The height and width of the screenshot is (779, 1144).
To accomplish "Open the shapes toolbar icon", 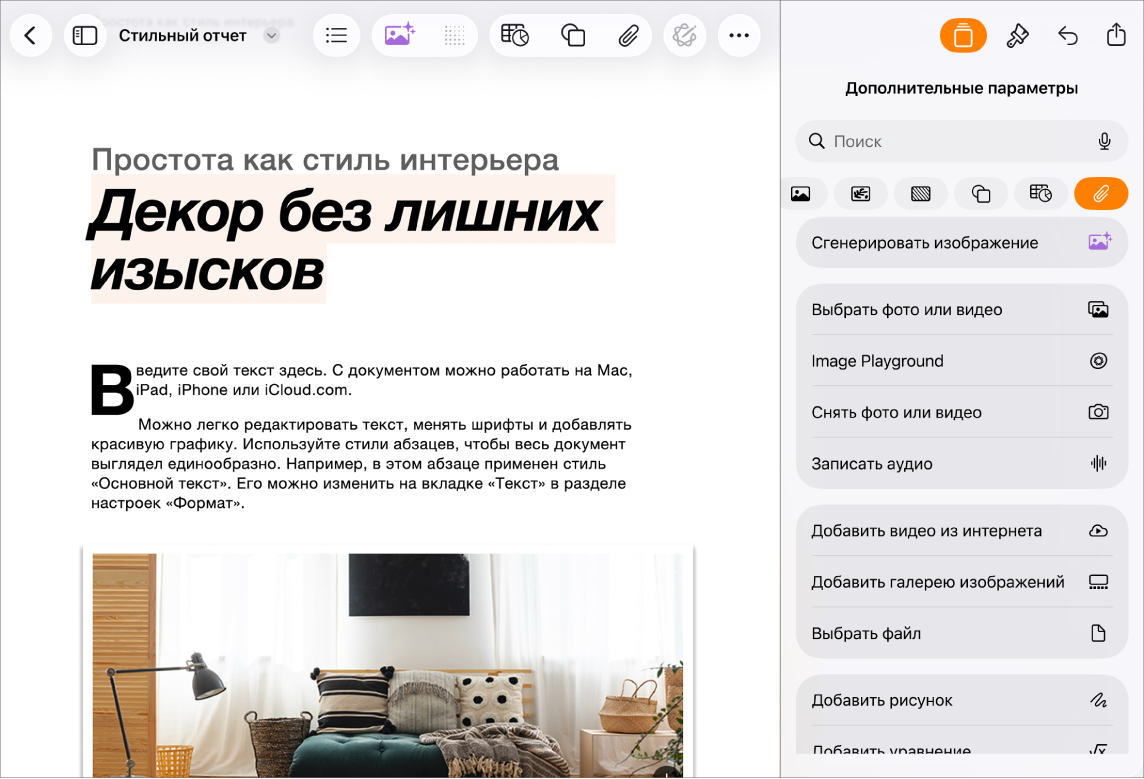I will coord(573,35).
